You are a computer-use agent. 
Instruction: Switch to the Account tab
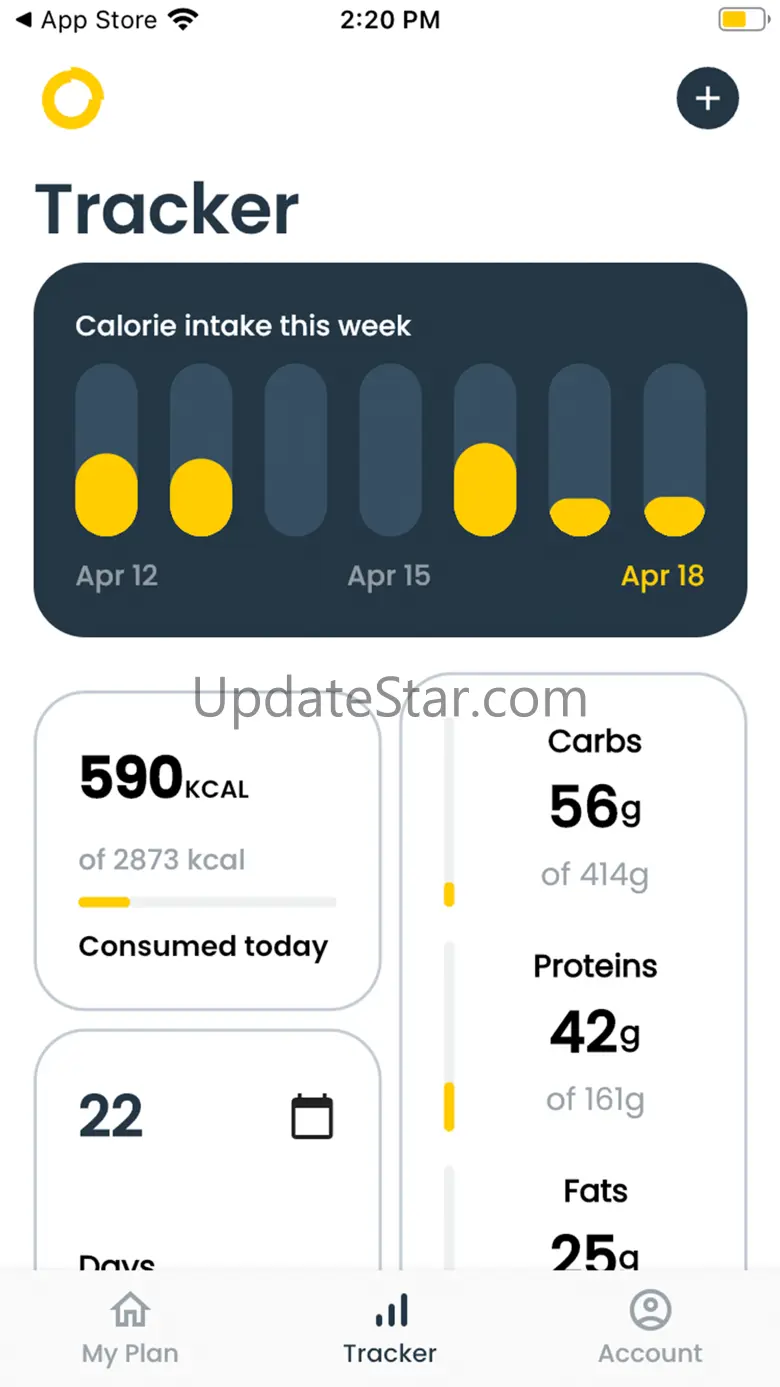(650, 1328)
